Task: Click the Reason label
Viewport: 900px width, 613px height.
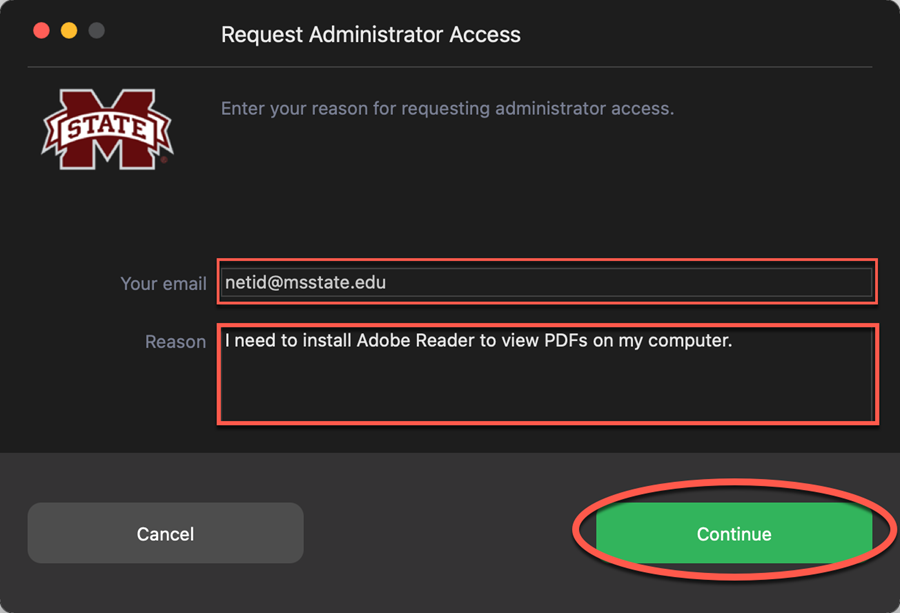Action: point(176,342)
